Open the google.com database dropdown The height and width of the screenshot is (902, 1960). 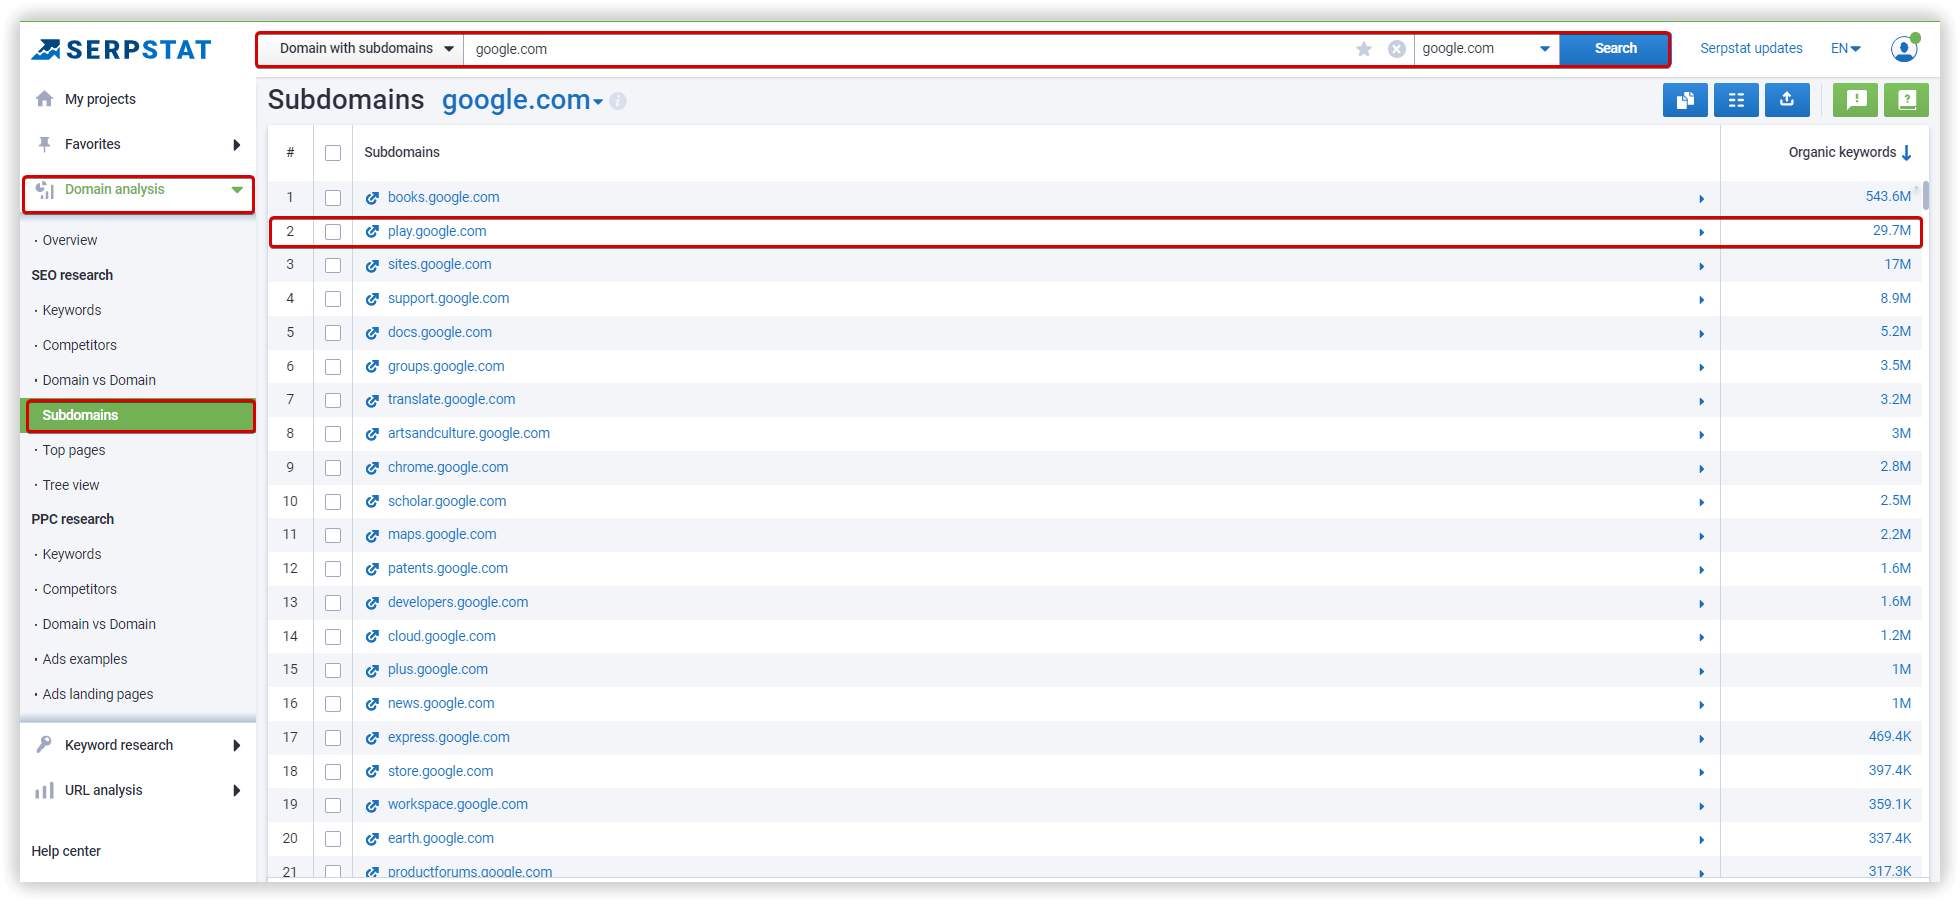1486,49
